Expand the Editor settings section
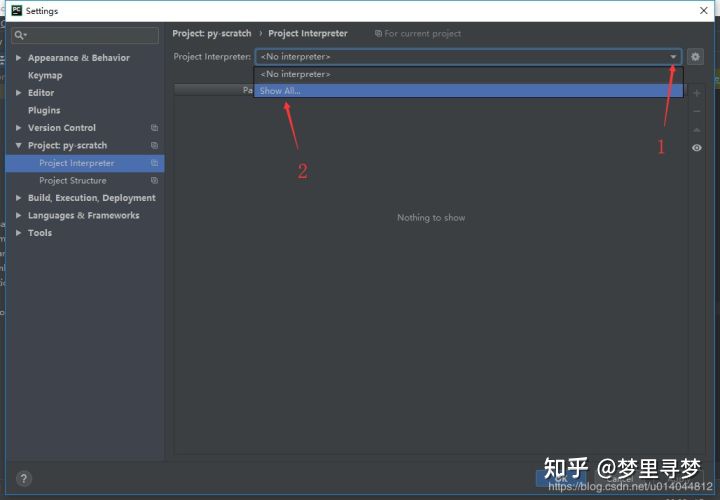The height and width of the screenshot is (500, 720). coord(18,93)
